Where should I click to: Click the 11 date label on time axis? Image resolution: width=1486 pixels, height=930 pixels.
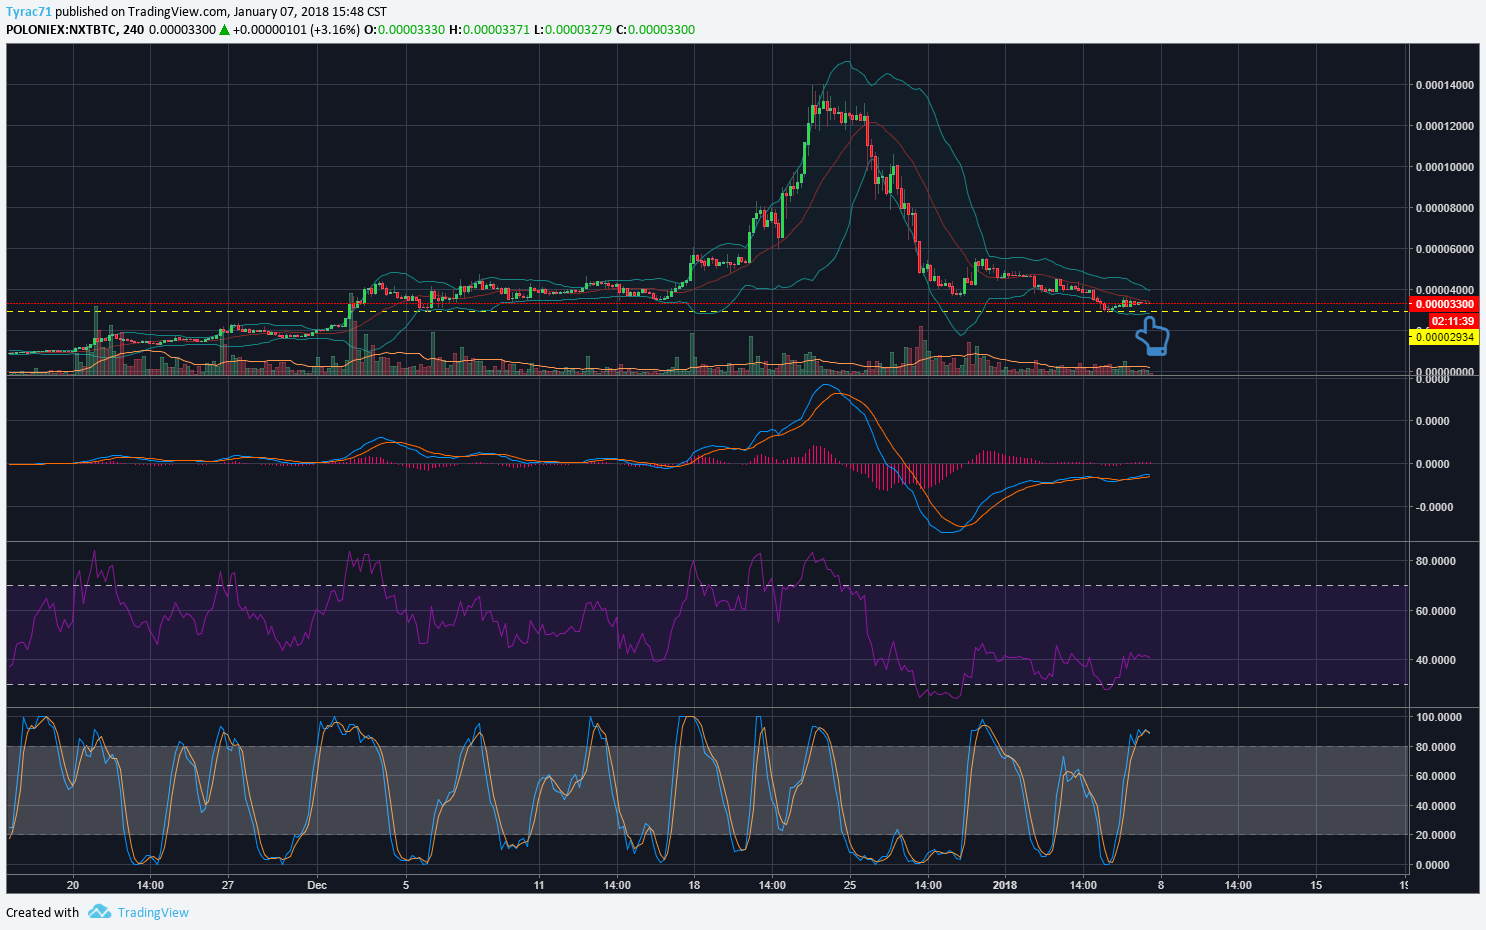(539, 885)
